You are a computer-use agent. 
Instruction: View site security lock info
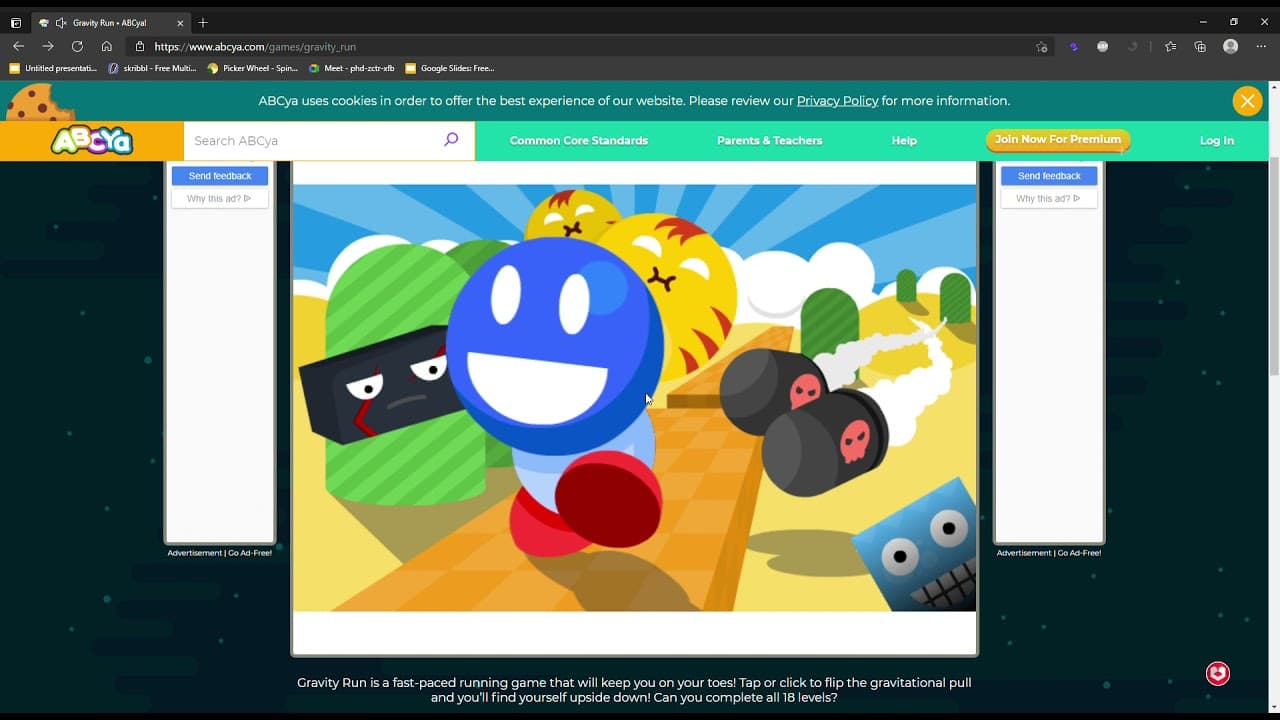[x=139, y=46]
